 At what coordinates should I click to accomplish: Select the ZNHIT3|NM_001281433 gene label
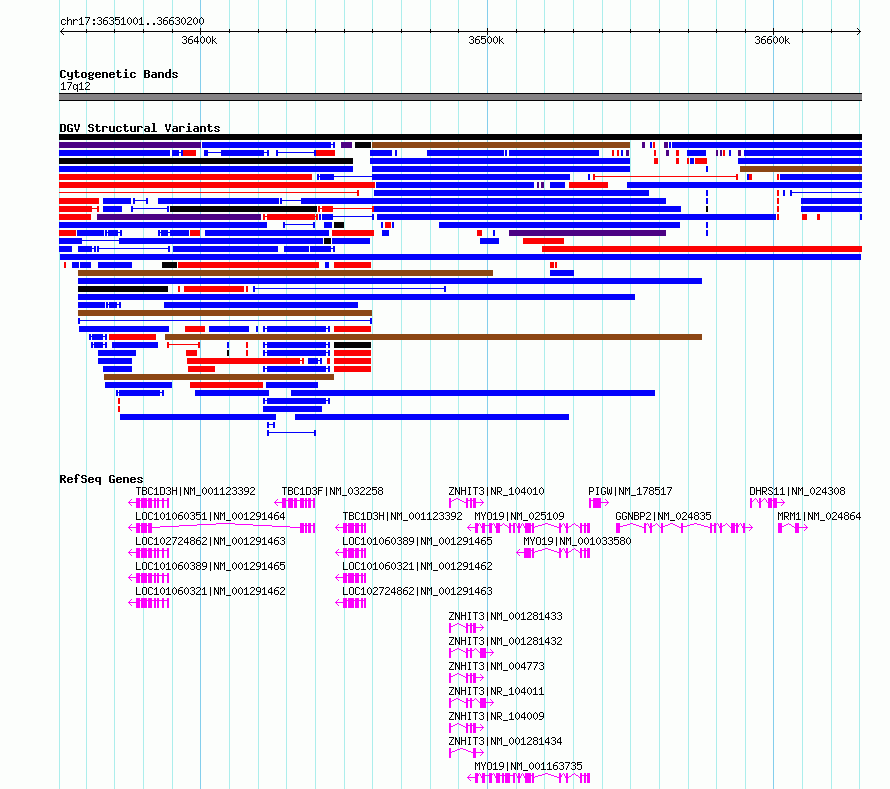(505, 616)
